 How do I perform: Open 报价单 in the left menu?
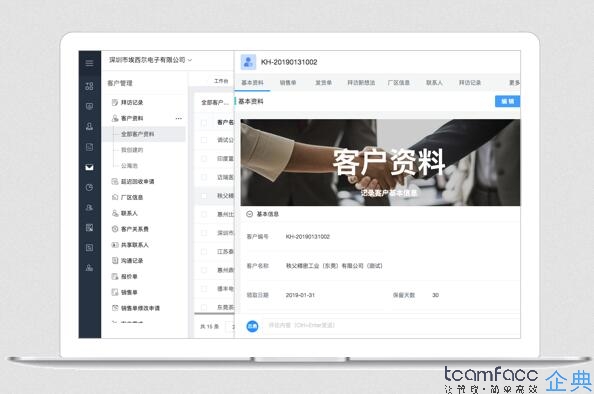pos(129,276)
